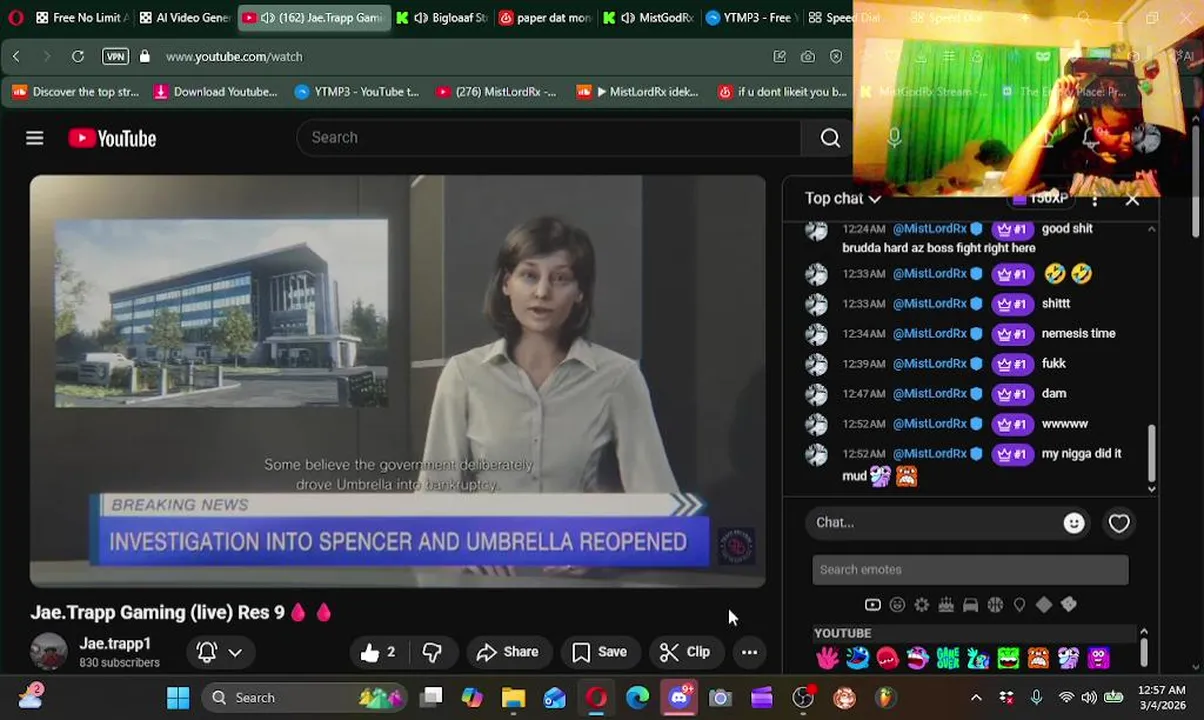The image size is (1204, 720).
Task: Show hidden system tray icons chevron
Action: pyautogui.click(x=976, y=698)
